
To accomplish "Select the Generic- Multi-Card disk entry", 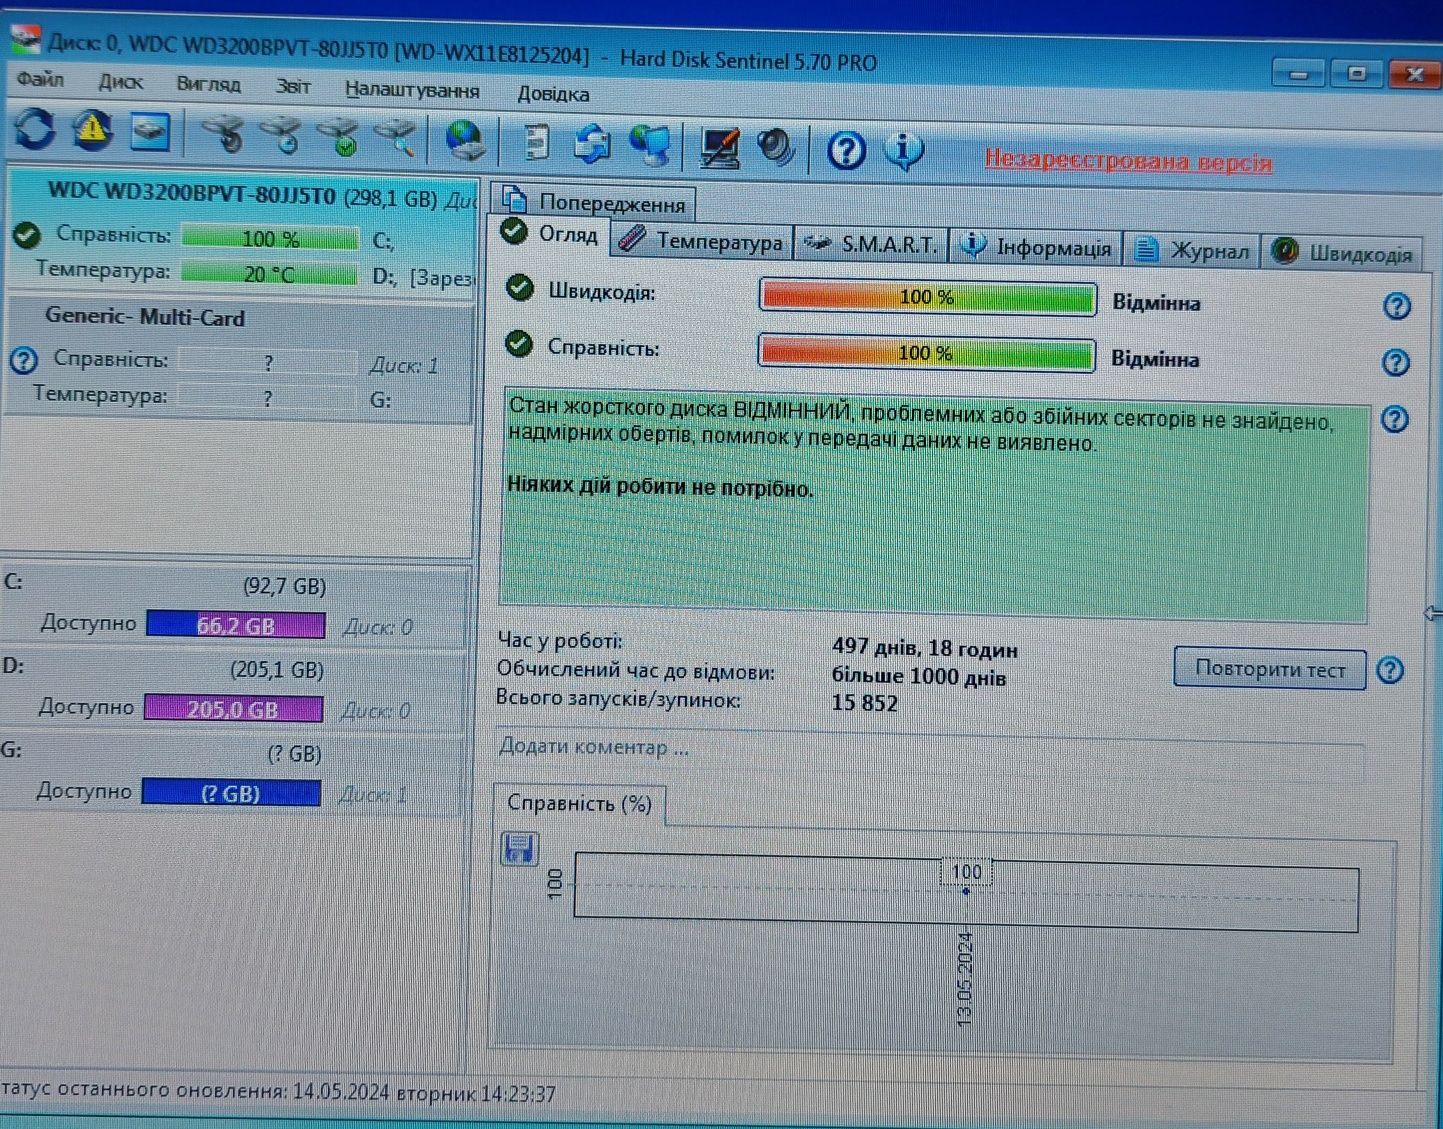I will point(238,358).
